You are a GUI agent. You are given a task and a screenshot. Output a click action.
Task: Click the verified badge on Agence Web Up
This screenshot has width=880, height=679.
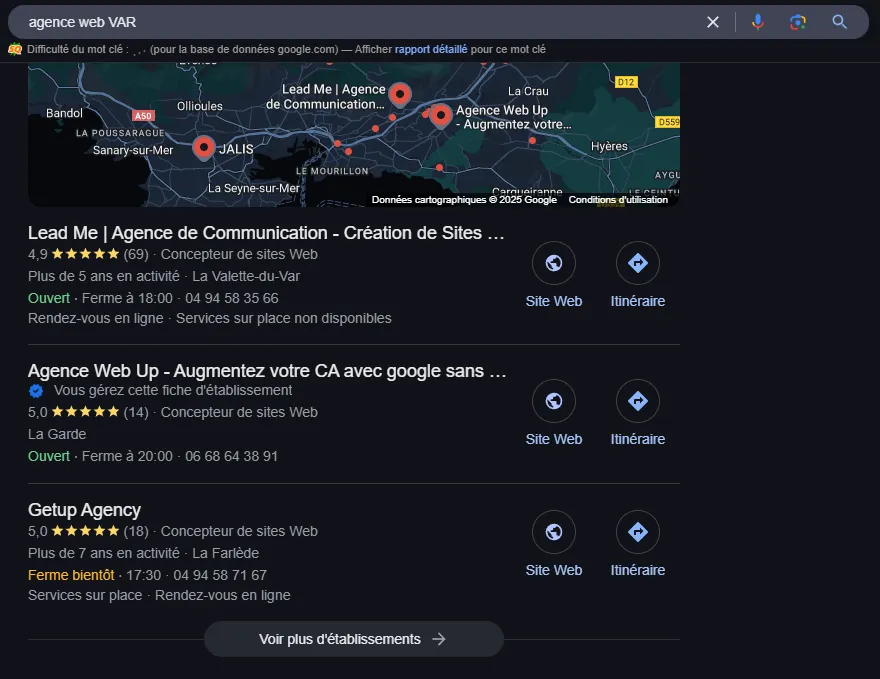click(36, 391)
